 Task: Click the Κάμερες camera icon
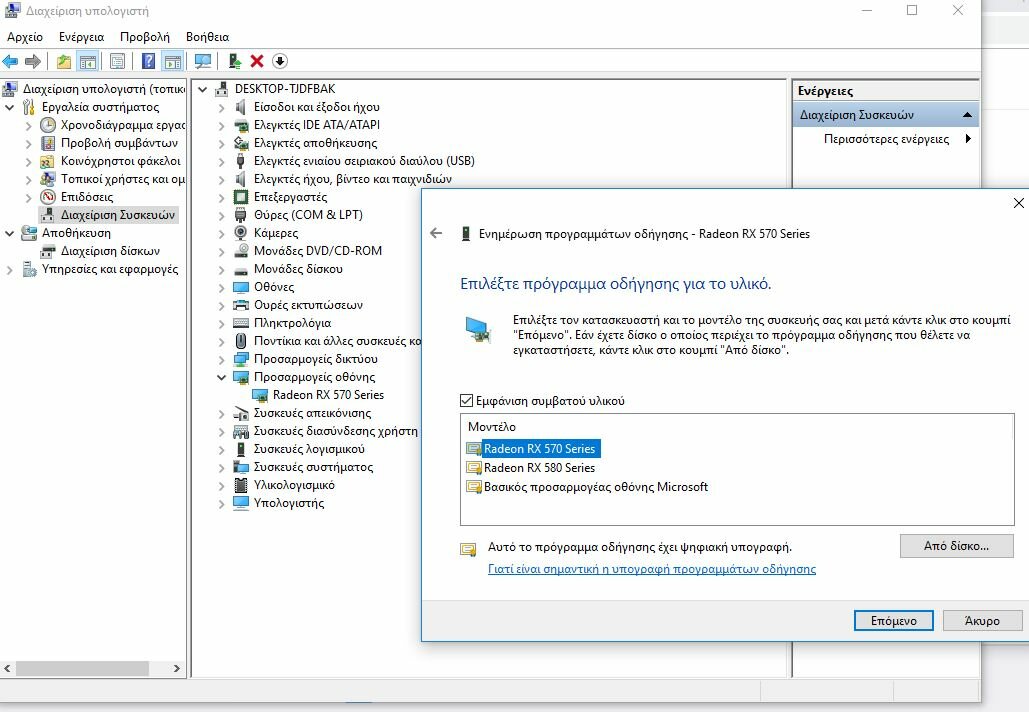coord(241,233)
